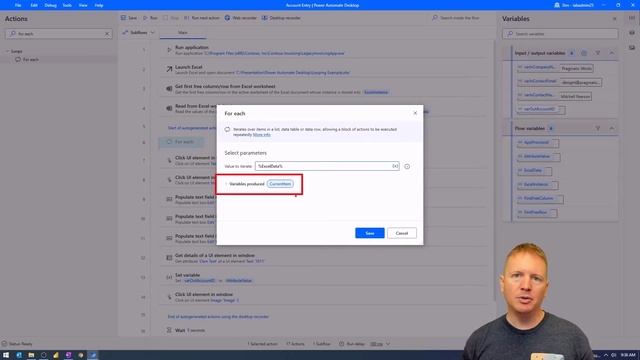Click Search variables field
The image size is (640, 360).
pos(560,34)
